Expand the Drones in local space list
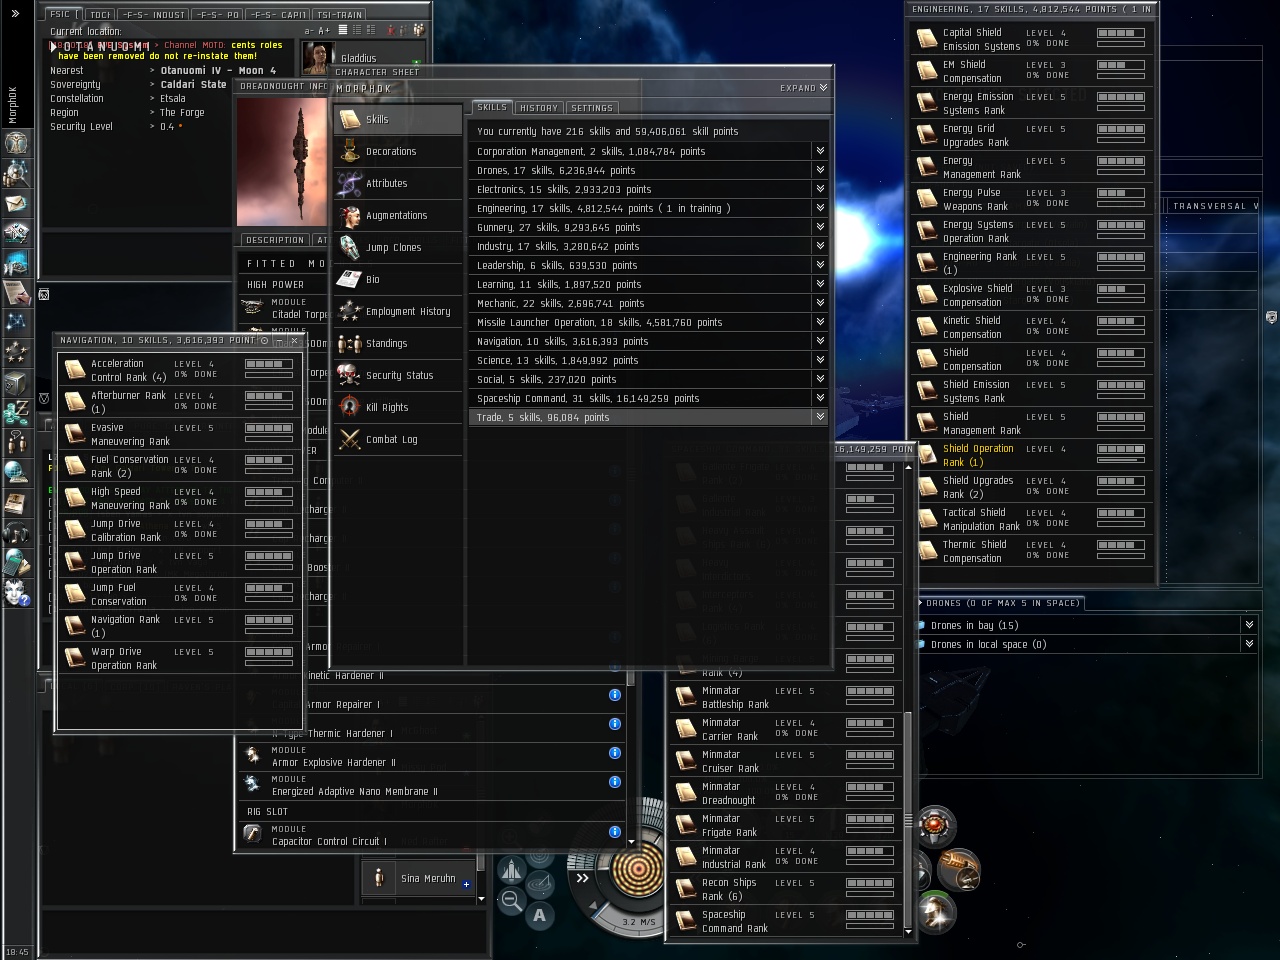This screenshot has height=960, width=1280. [x=1249, y=644]
